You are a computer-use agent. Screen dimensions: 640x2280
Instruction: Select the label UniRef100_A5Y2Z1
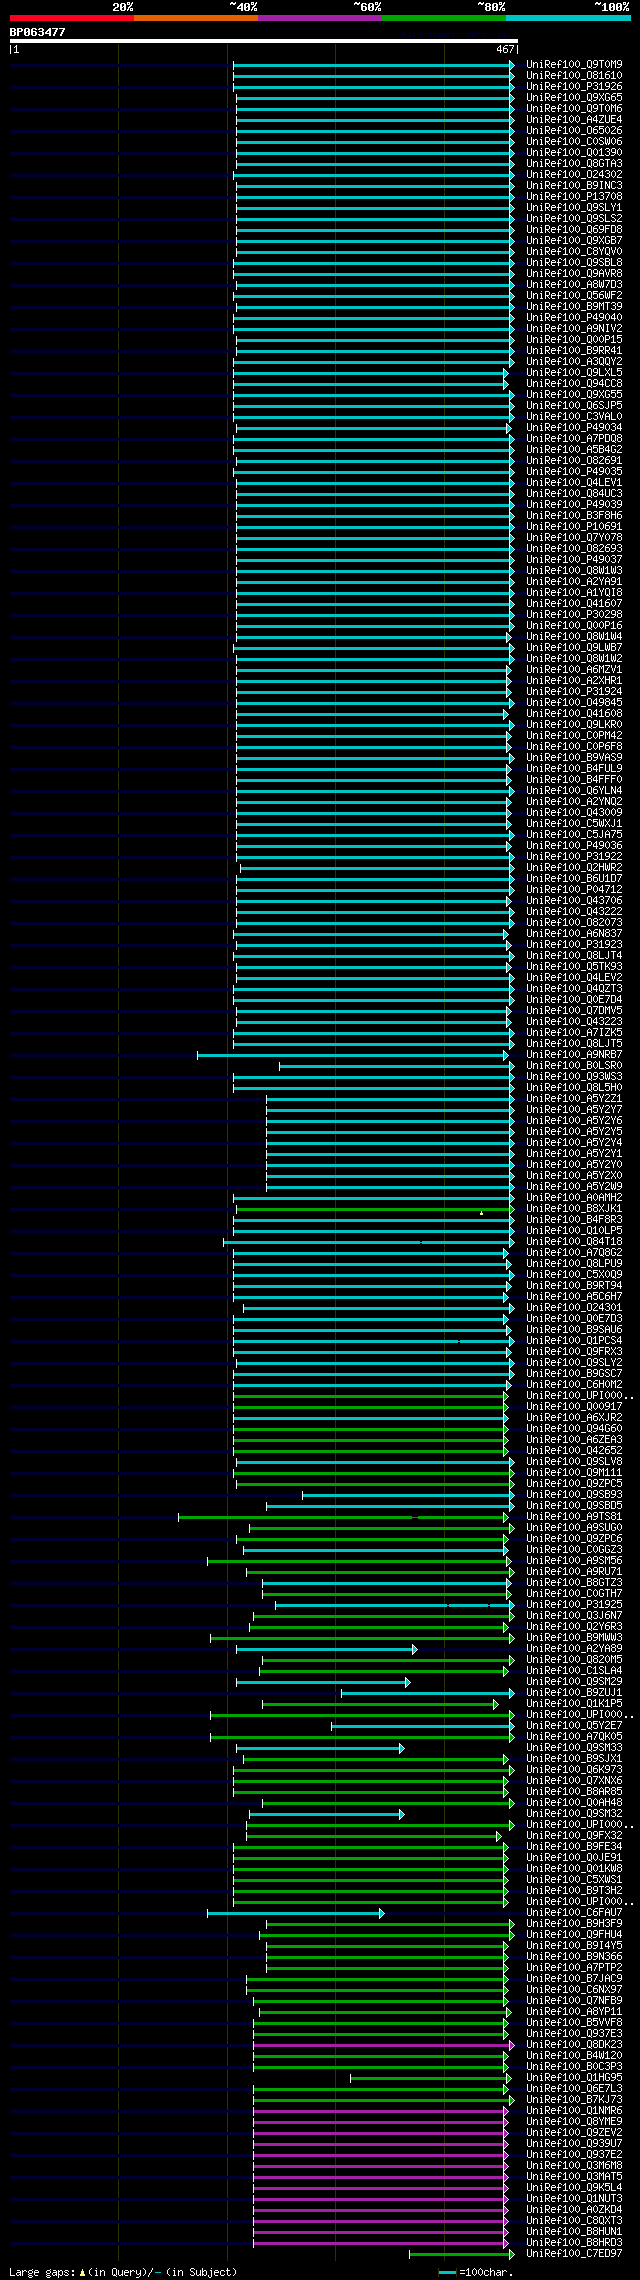coord(574,1099)
